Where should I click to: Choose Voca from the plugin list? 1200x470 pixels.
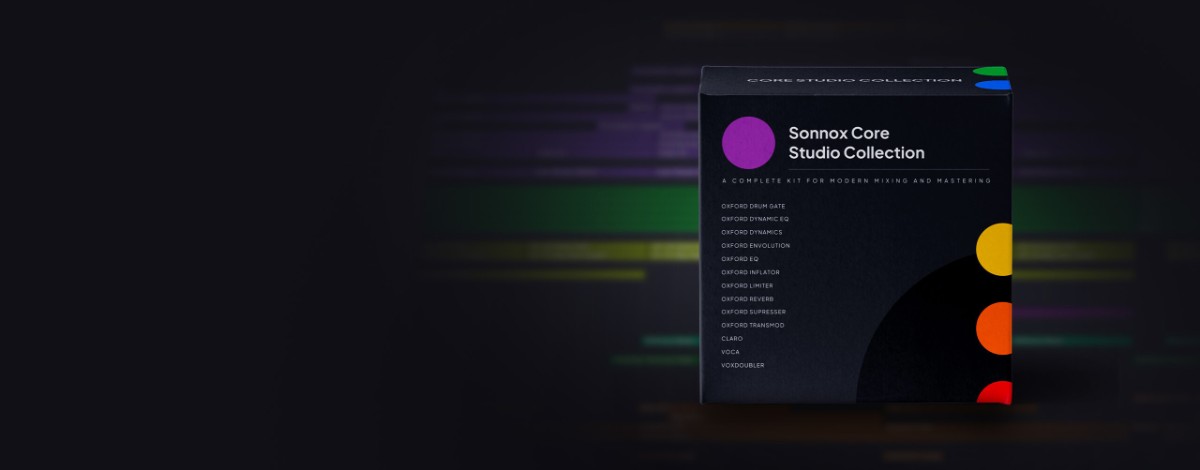click(730, 352)
